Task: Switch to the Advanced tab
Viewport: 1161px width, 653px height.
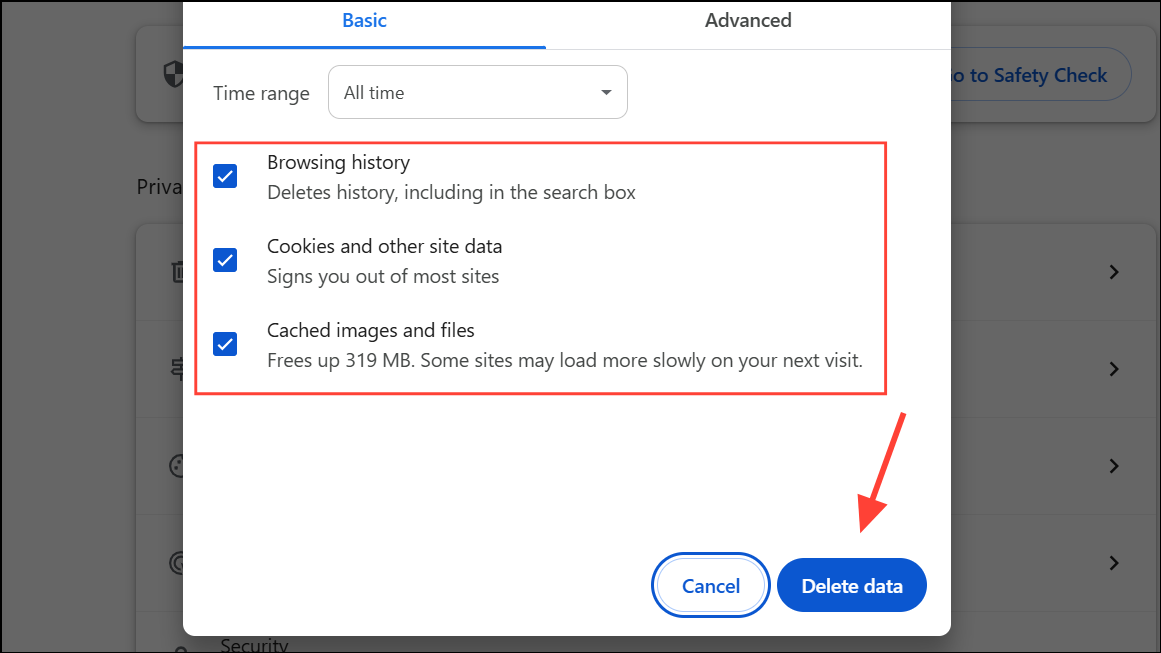Action: point(748,20)
